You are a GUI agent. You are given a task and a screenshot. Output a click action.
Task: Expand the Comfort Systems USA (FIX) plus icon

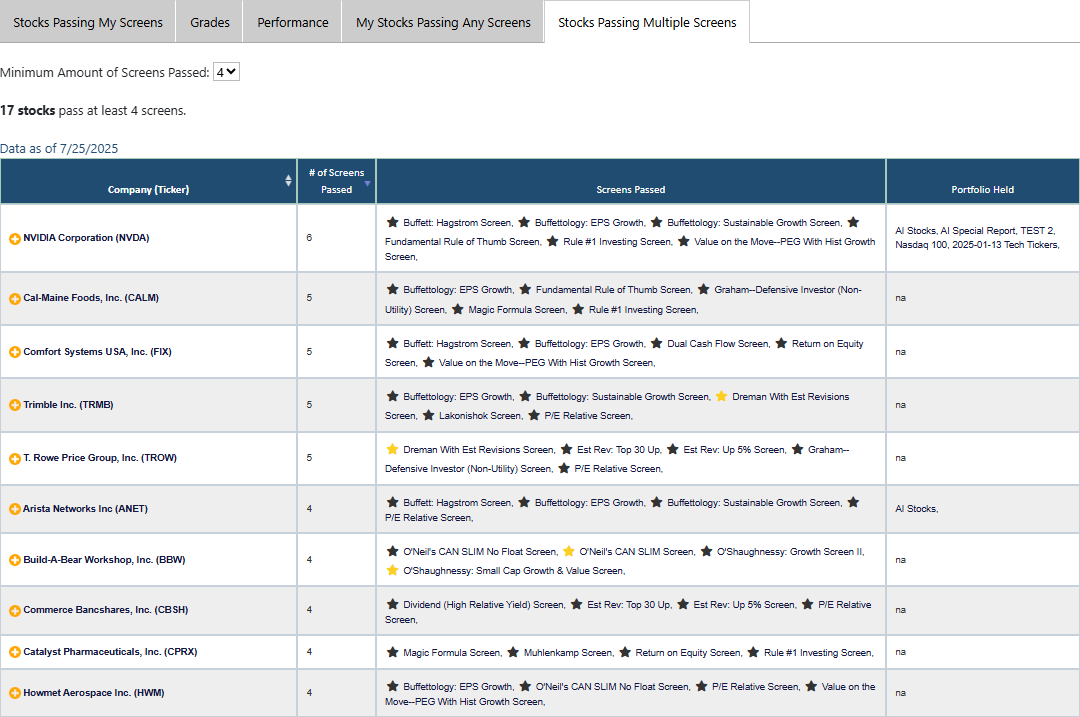coord(14,352)
